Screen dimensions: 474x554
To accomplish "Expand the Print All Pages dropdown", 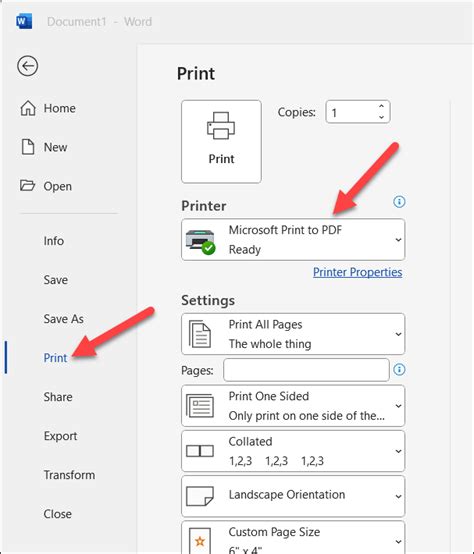I will tap(293, 334).
